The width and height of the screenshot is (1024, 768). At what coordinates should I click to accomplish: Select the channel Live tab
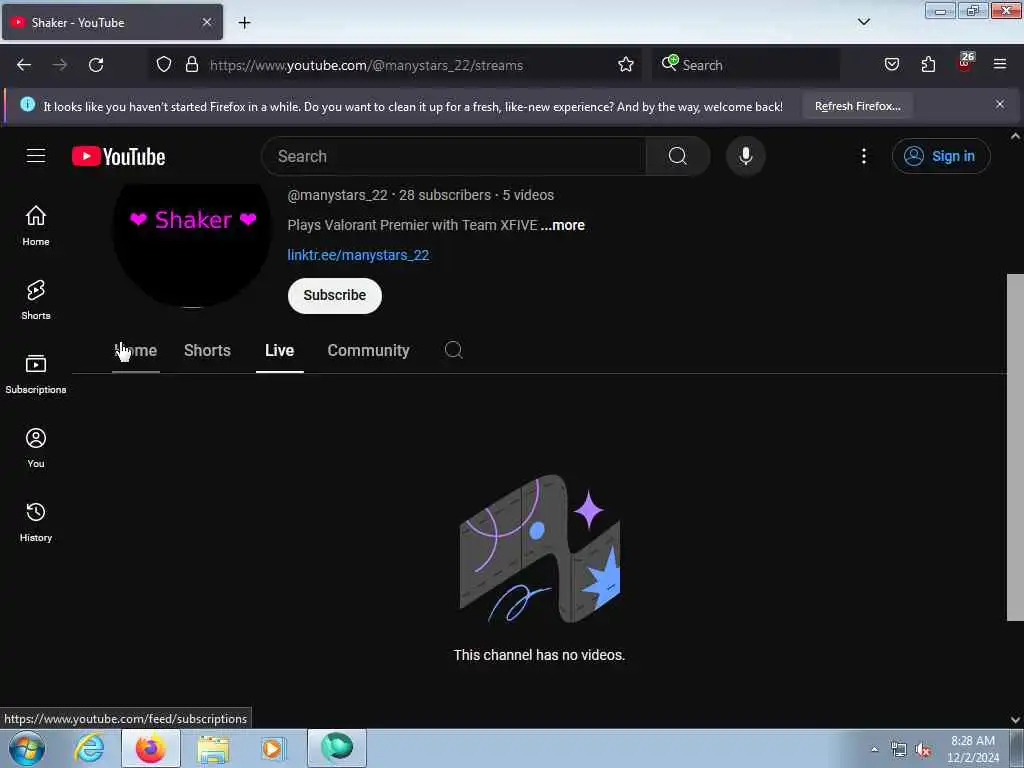280,351
